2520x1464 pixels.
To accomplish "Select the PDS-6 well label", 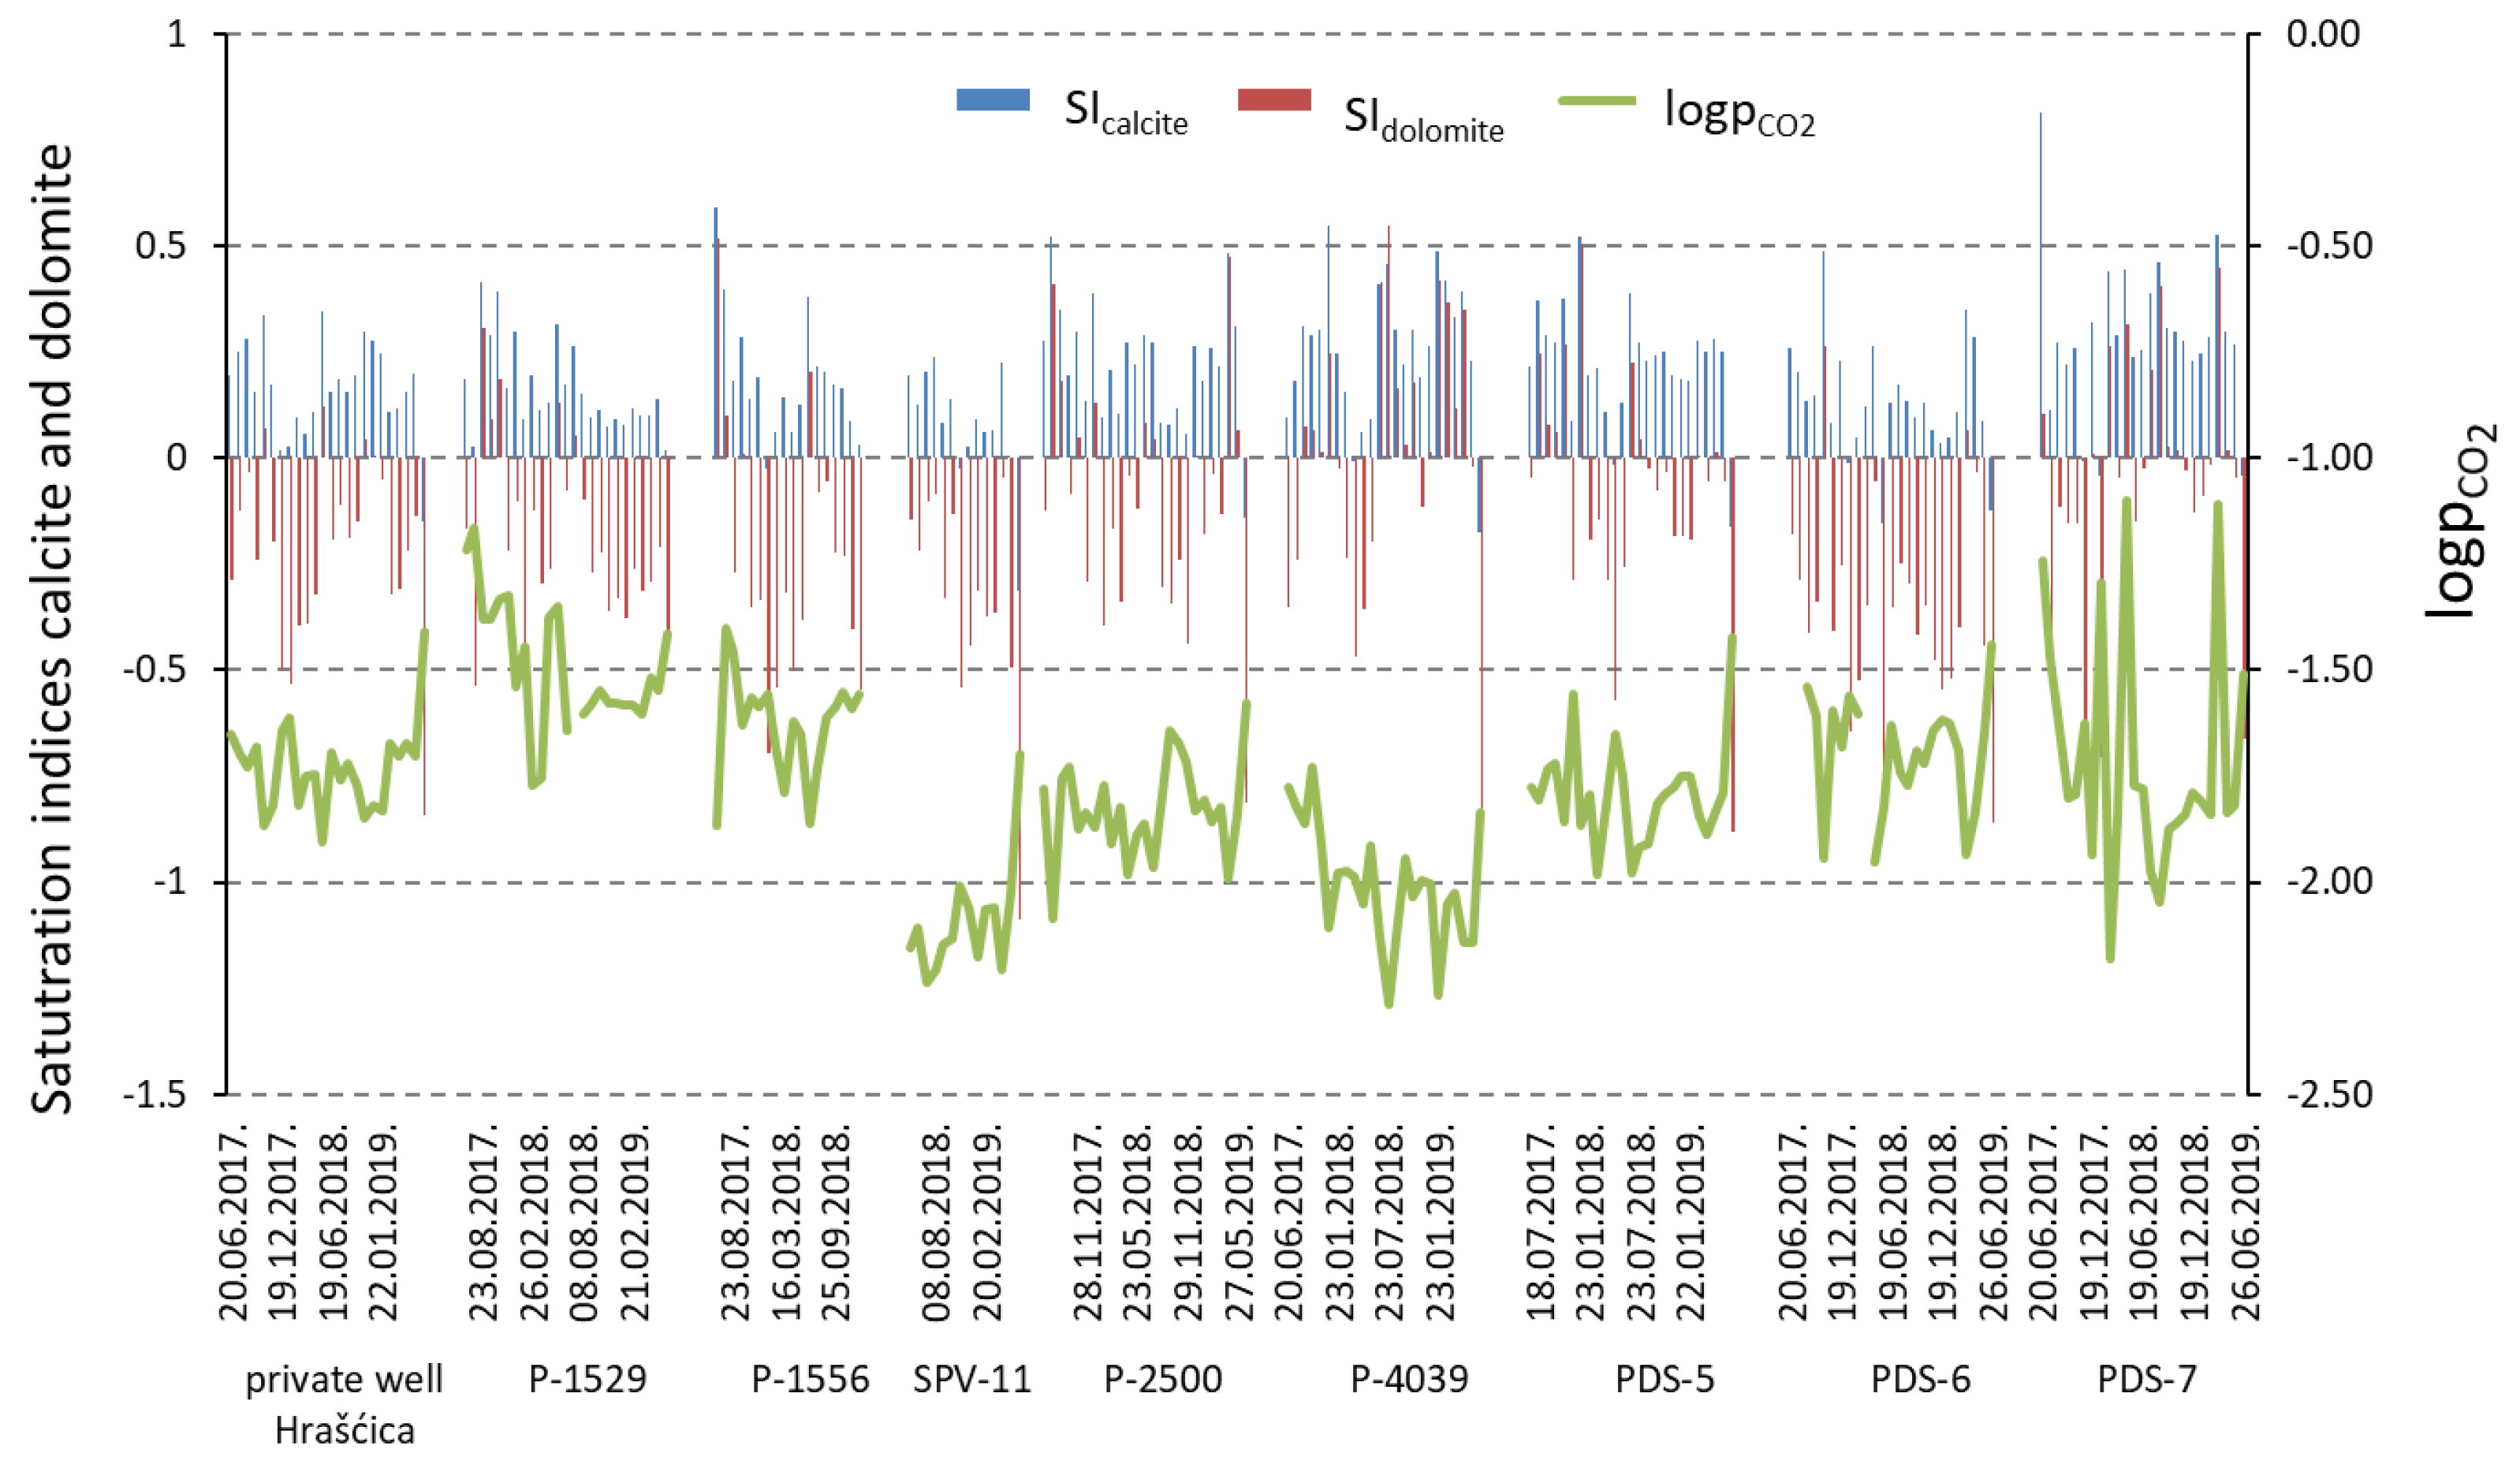I will tap(1920, 1379).
